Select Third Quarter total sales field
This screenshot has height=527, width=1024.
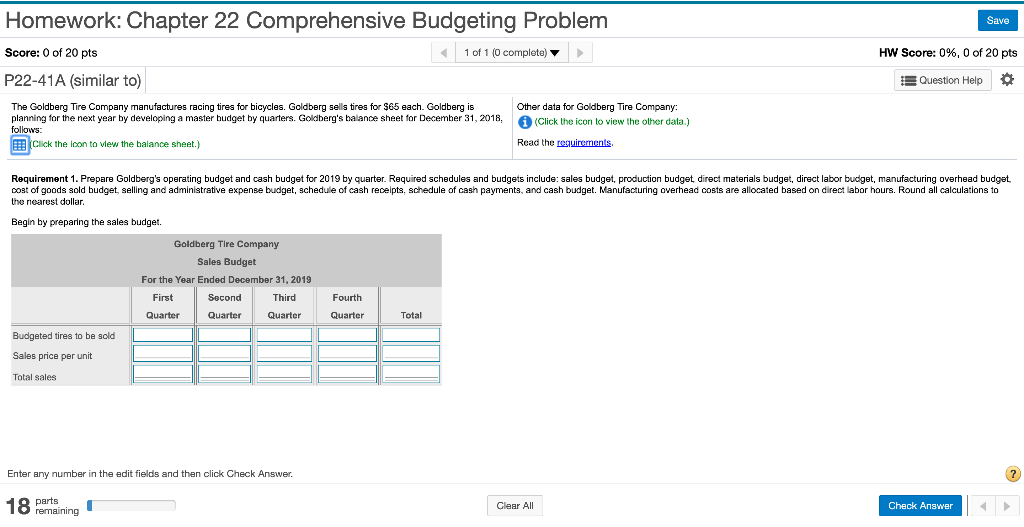pyautogui.click(x=284, y=374)
